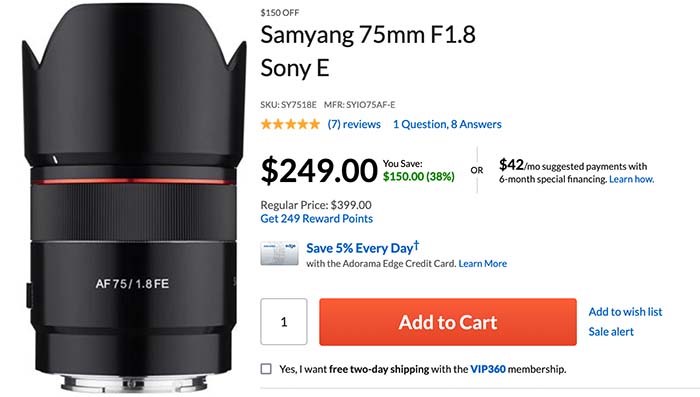The height and width of the screenshot is (397, 700).
Task: Open the VIP360 membership link
Action: (x=488, y=369)
